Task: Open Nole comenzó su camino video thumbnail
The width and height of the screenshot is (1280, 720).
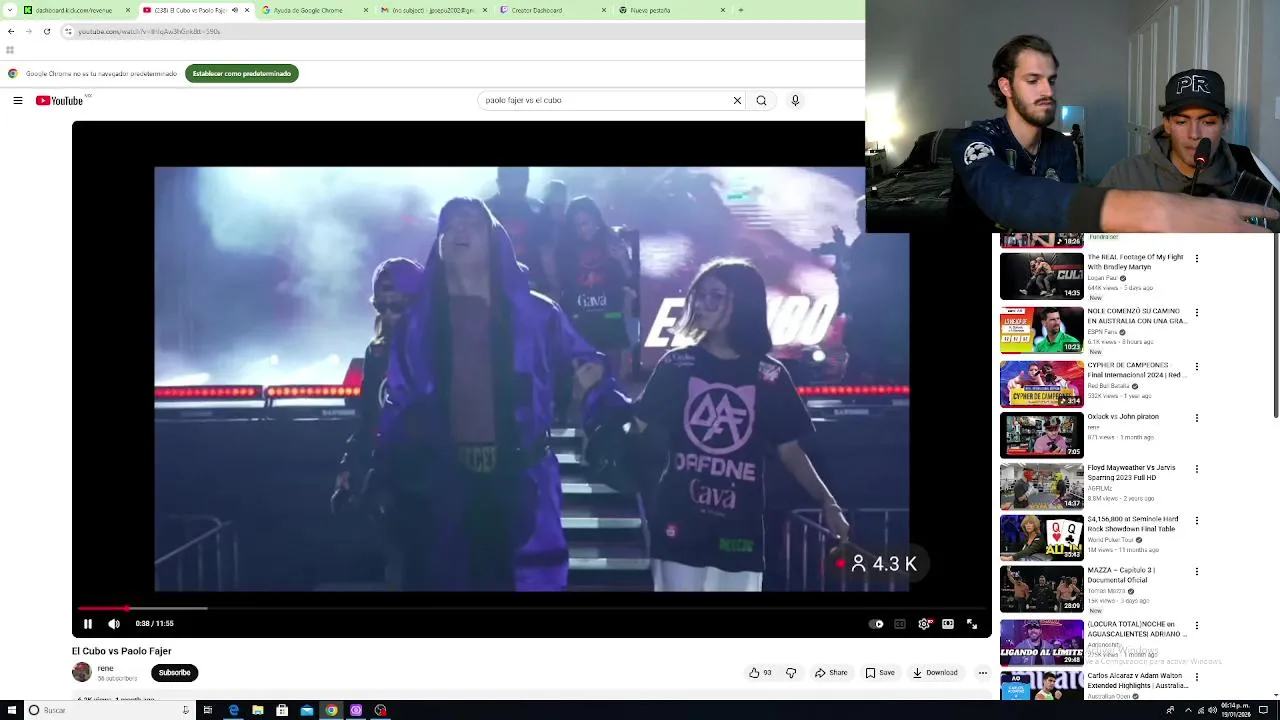Action: point(1042,330)
